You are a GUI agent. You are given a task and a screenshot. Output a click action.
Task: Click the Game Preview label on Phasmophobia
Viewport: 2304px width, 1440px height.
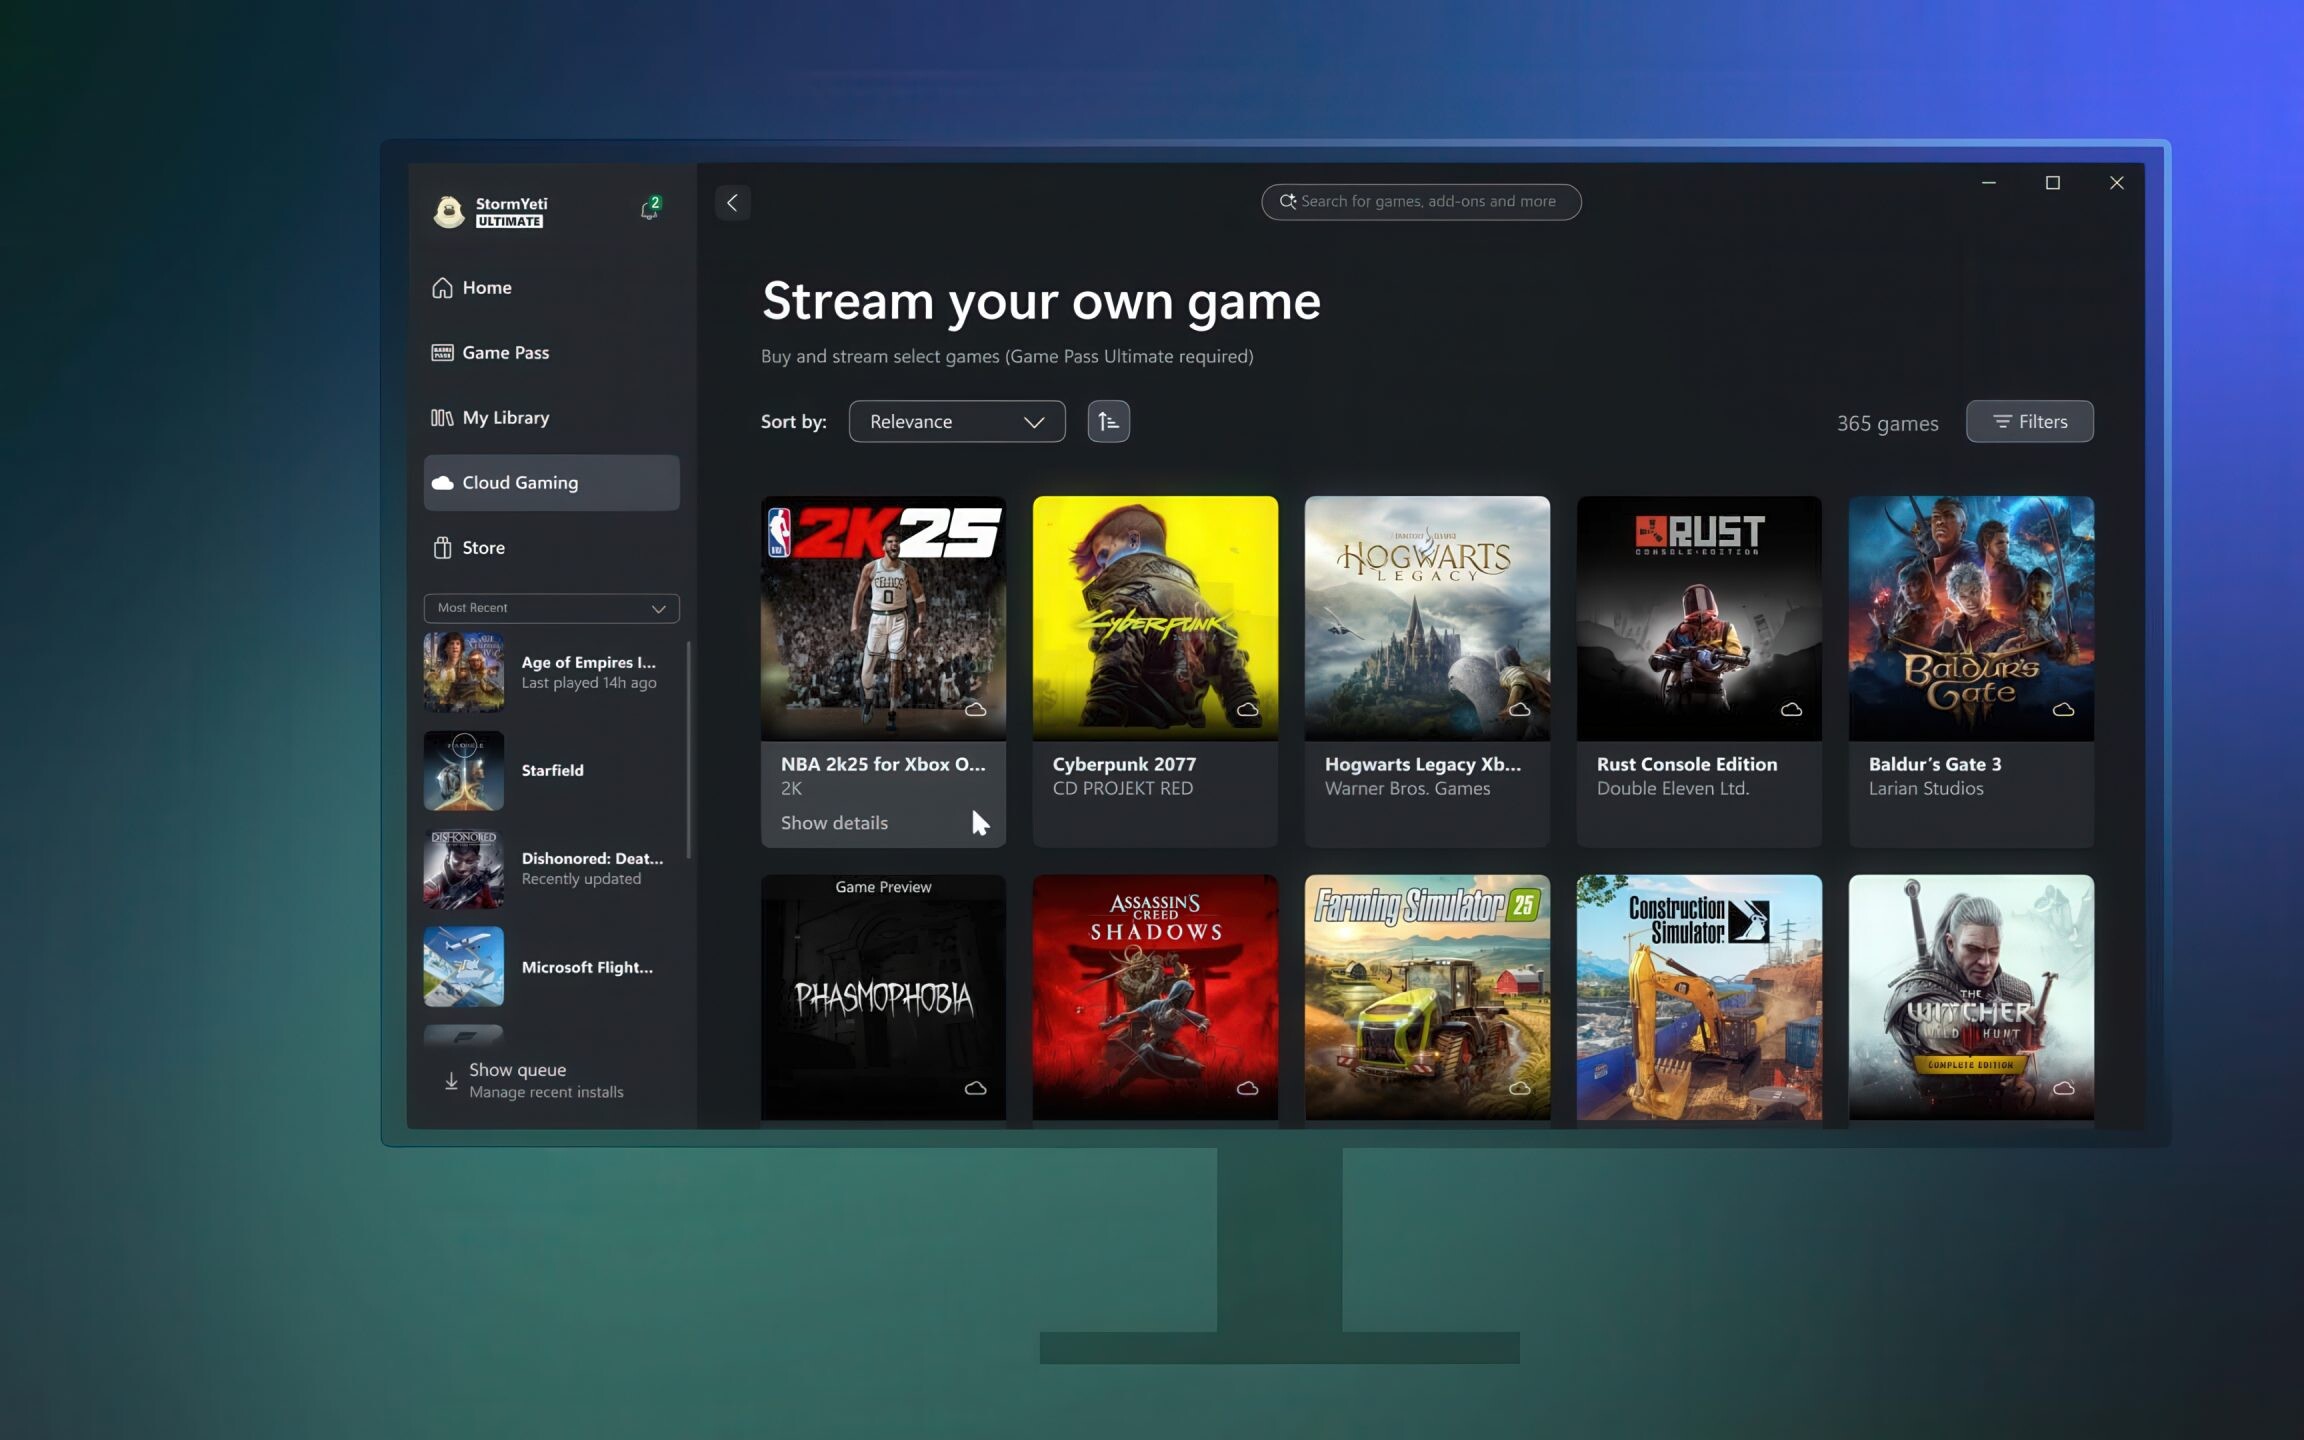tap(883, 887)
